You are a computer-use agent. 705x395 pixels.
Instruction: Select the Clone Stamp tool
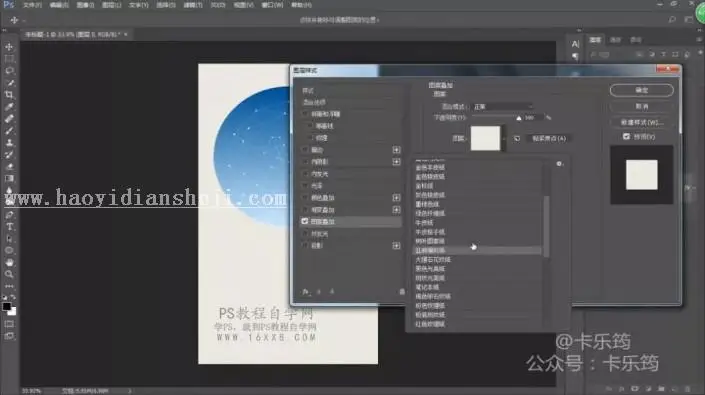click(x=9, y=143)
